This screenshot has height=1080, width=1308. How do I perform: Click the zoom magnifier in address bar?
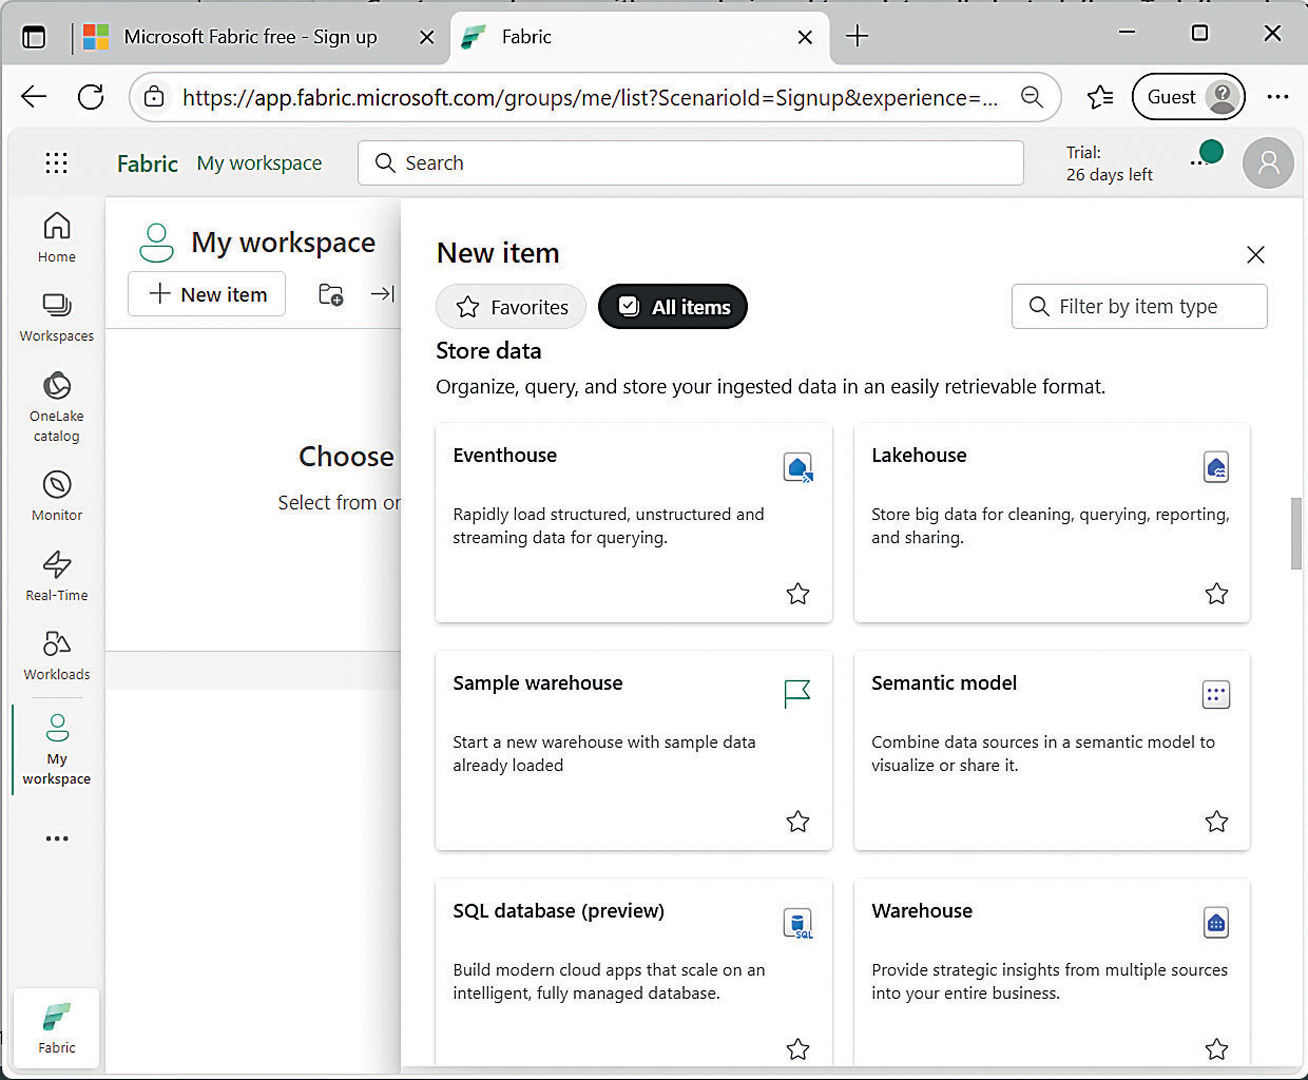[x=1032, y=97]
